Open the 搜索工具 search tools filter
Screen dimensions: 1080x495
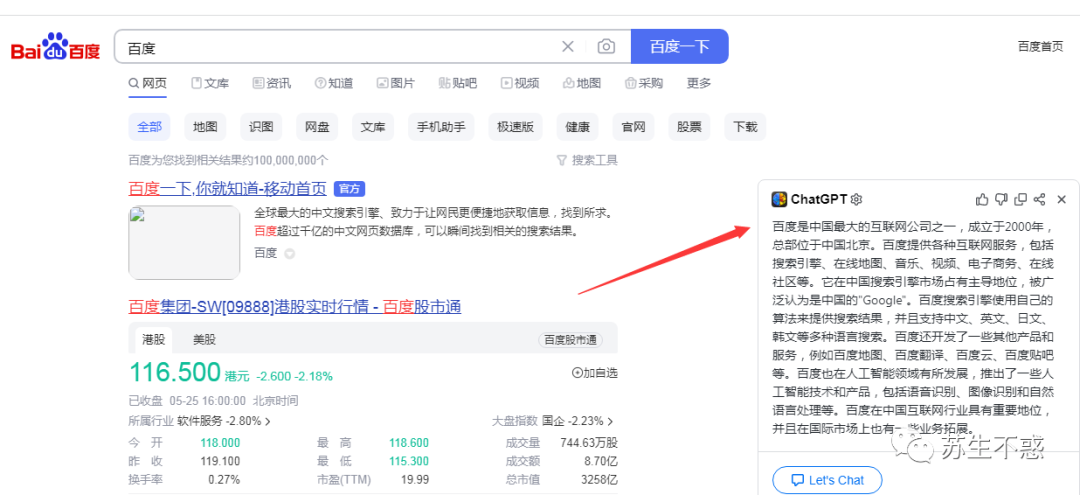587,160
